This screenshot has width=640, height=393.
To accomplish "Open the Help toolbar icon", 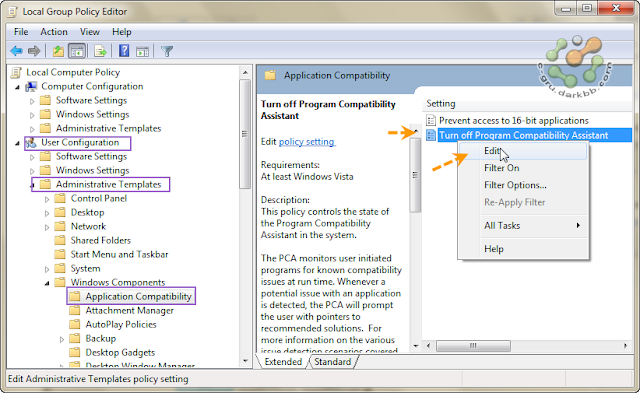I will point(124,51).
